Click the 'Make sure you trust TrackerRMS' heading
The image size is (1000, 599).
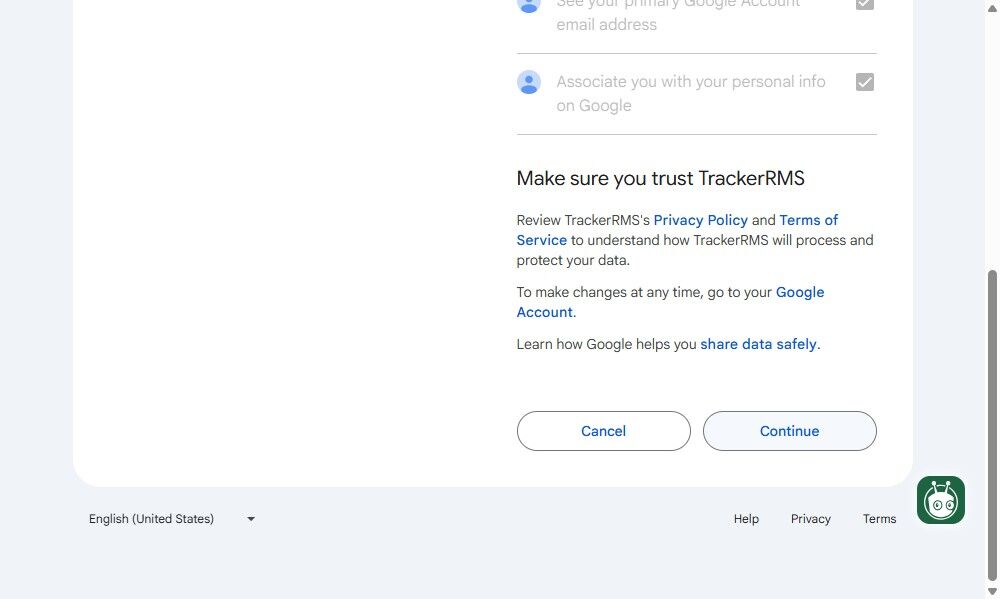[x=660, y=179]
